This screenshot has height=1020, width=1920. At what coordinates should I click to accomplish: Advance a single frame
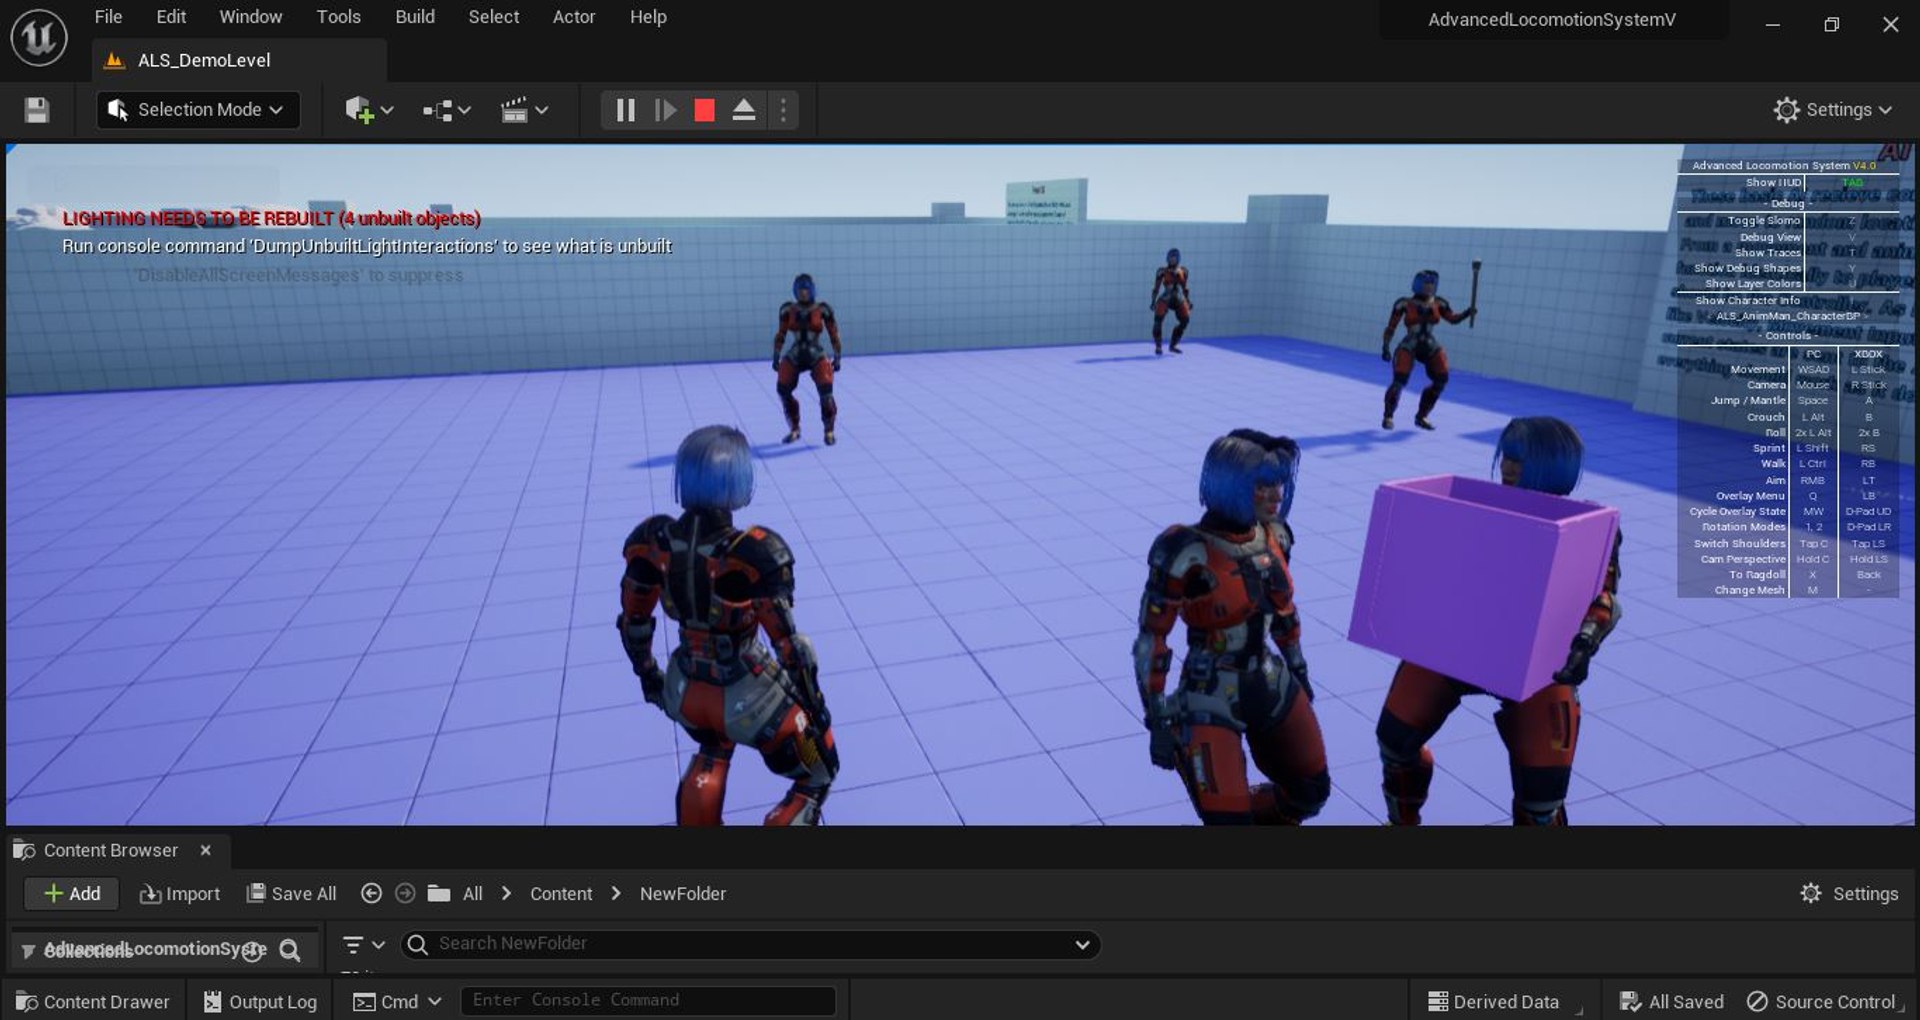(x=665, y=110)
